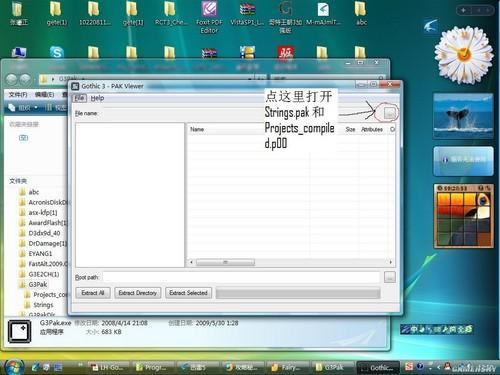
Task: Click the Extract Directory button
Action: 138,293
